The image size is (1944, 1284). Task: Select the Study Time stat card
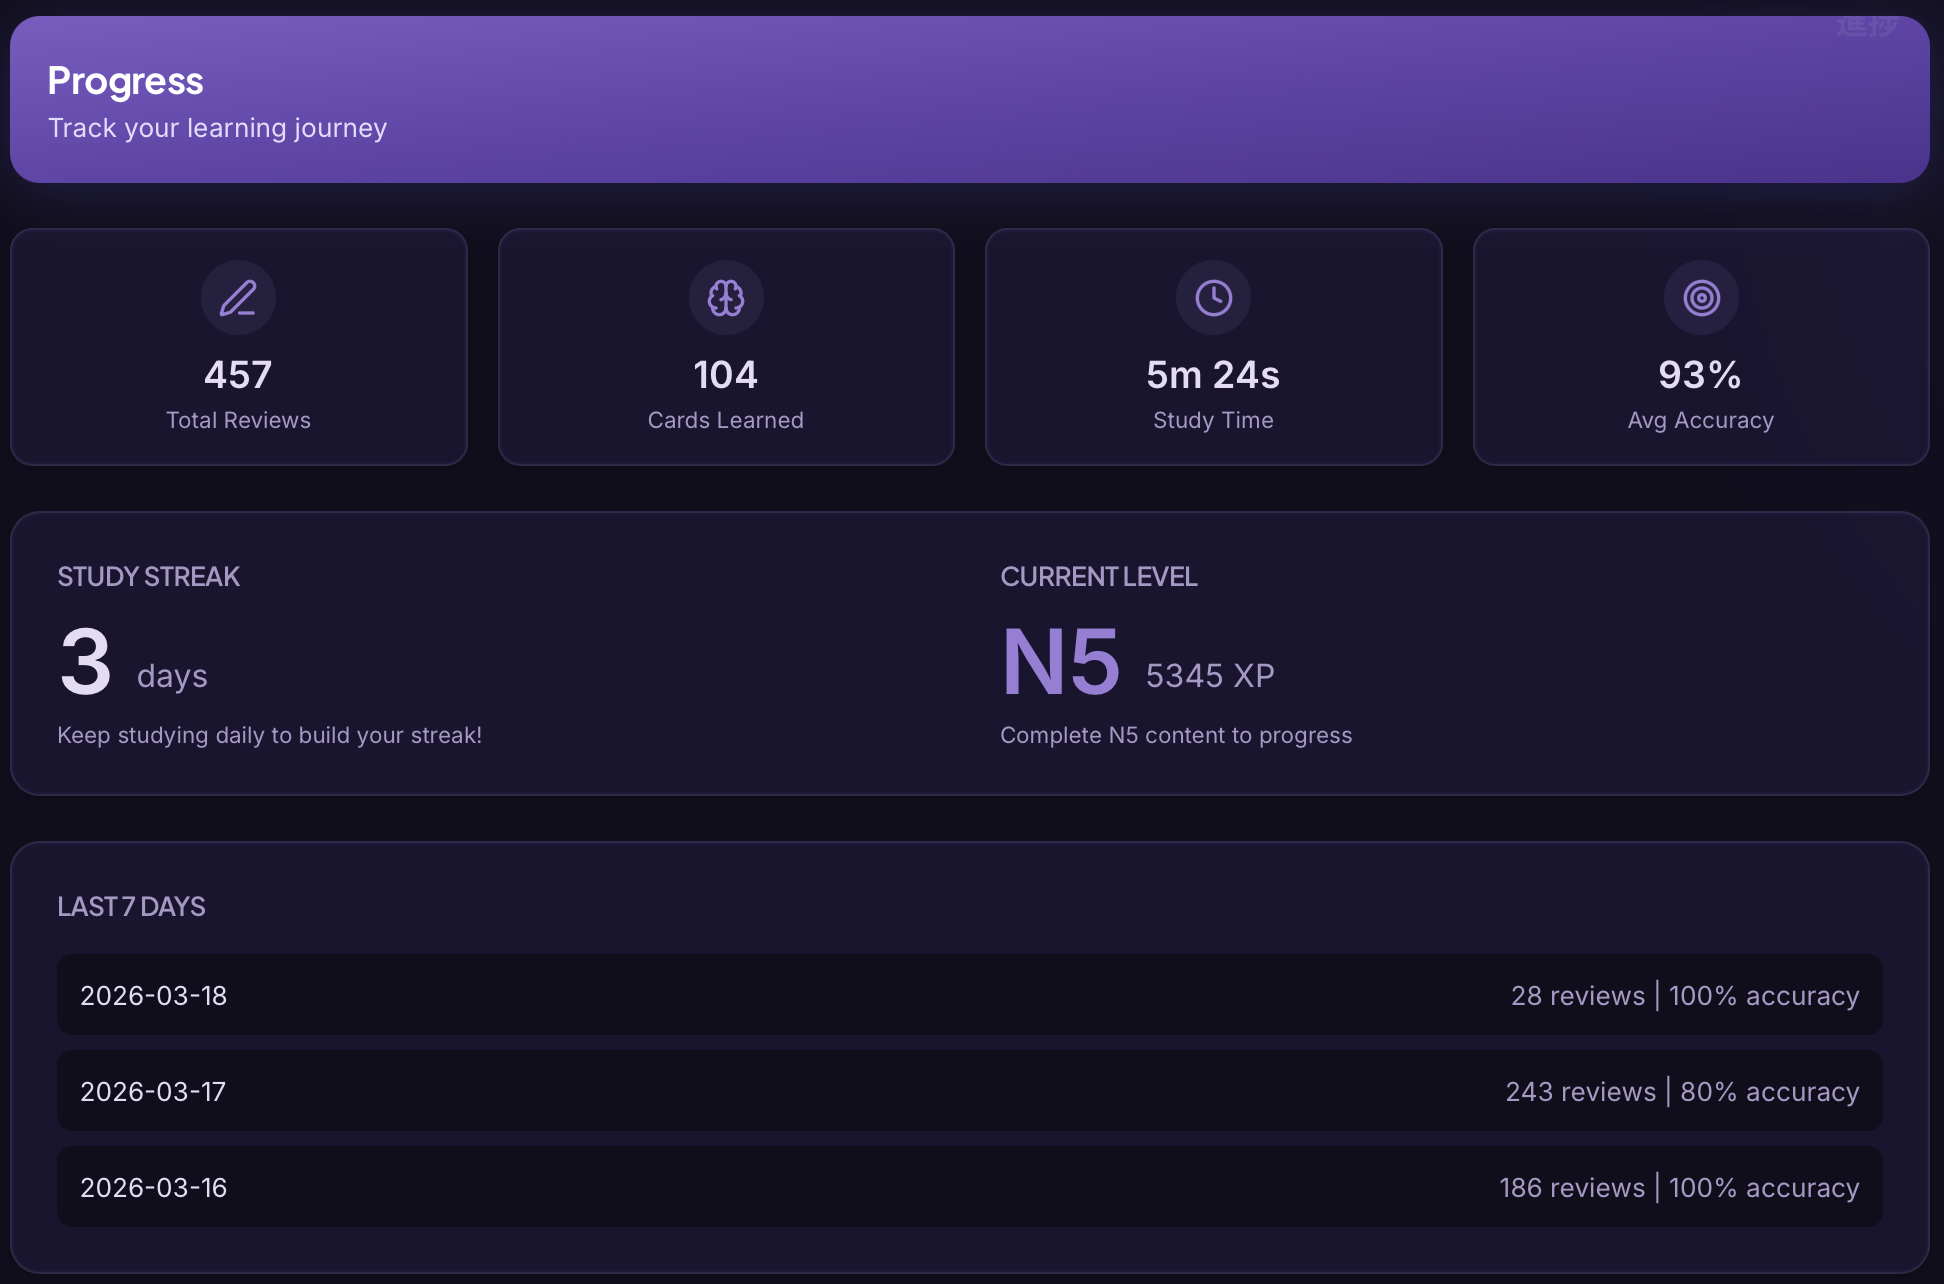coord(1213,347)
